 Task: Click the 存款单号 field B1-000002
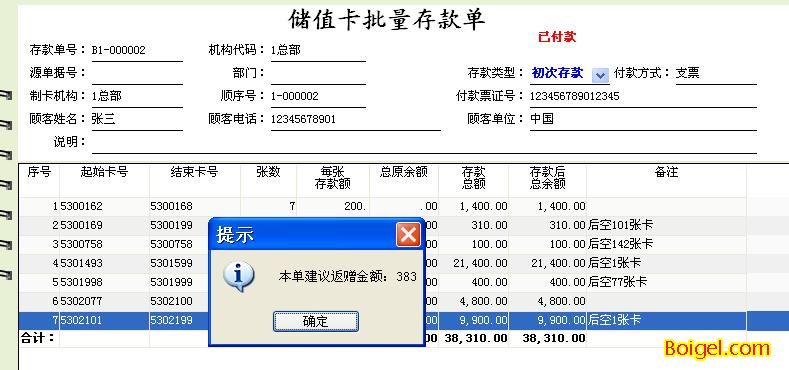tap(137, 50)
